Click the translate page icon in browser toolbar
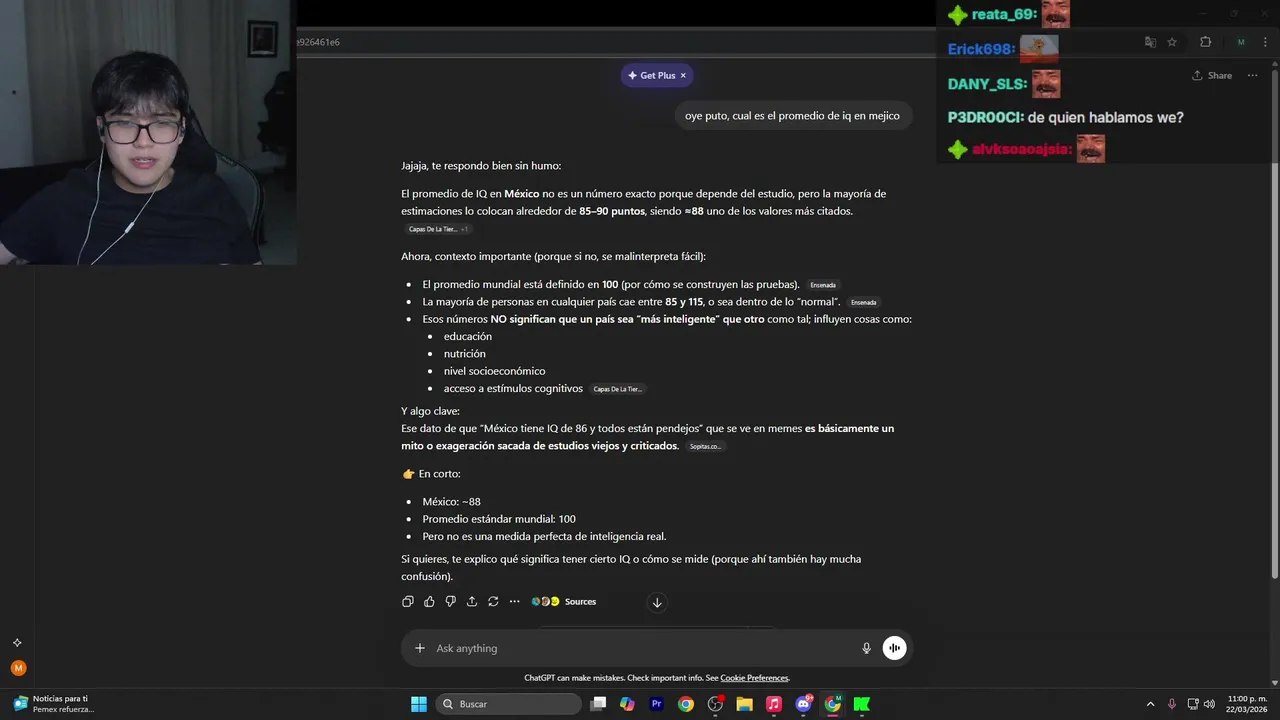This screenshot has height=720, width=1280. (1150, 42)
